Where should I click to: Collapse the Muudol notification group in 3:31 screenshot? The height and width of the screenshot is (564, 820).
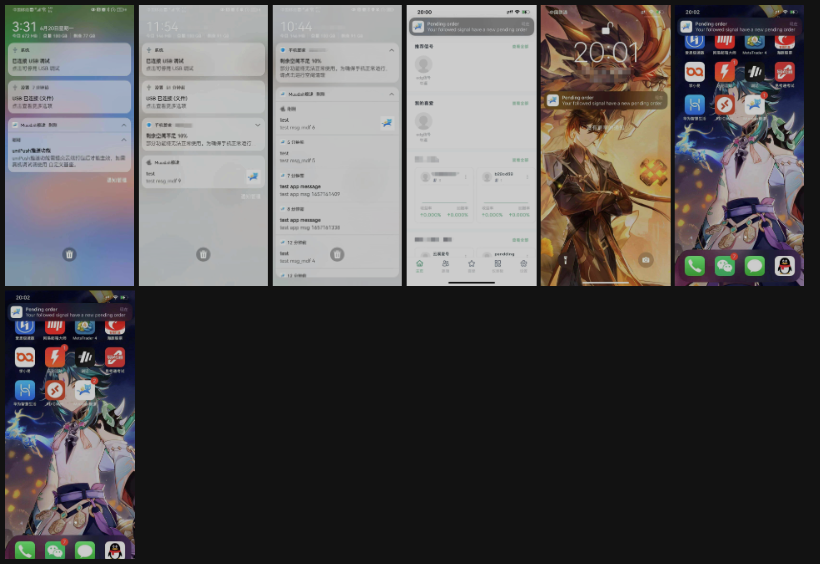[x=124, y=125]
